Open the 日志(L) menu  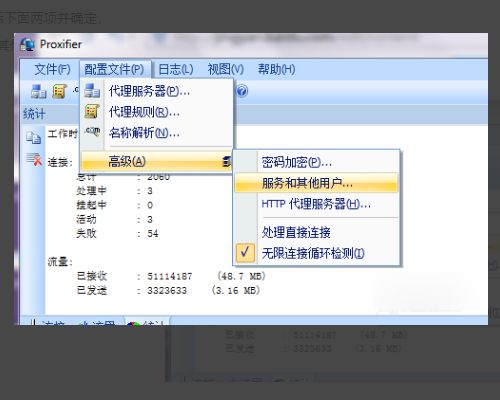[x=176, y=69]
